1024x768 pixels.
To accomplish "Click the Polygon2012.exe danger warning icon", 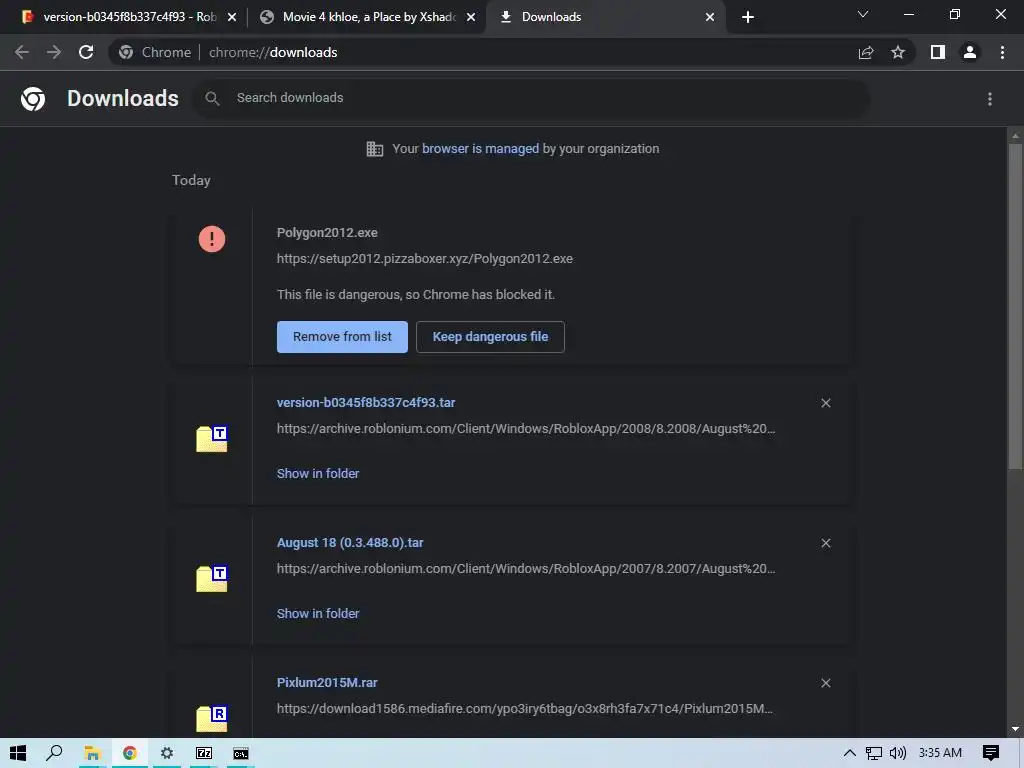I will [212, 239].
